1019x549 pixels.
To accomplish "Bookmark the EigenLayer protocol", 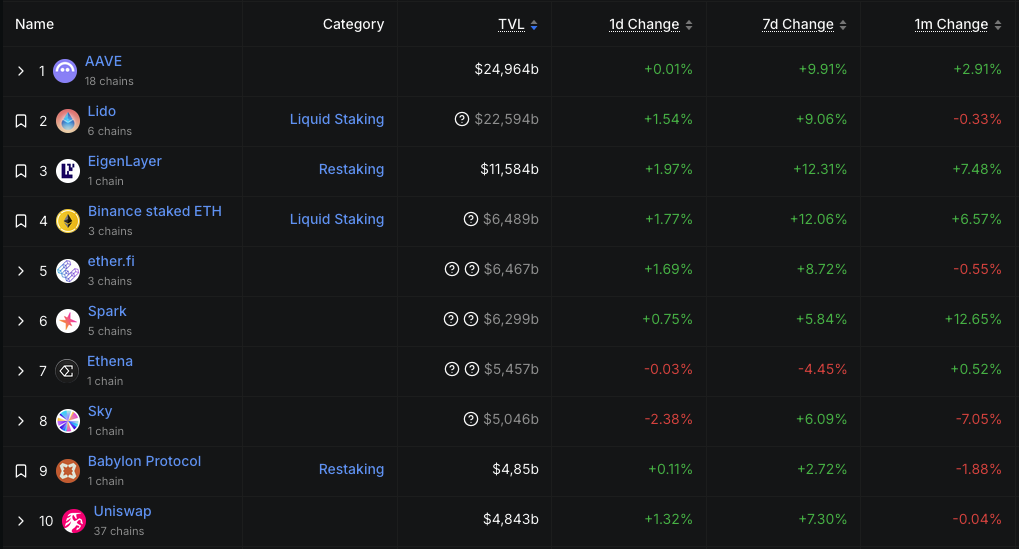I will point(21,171).
